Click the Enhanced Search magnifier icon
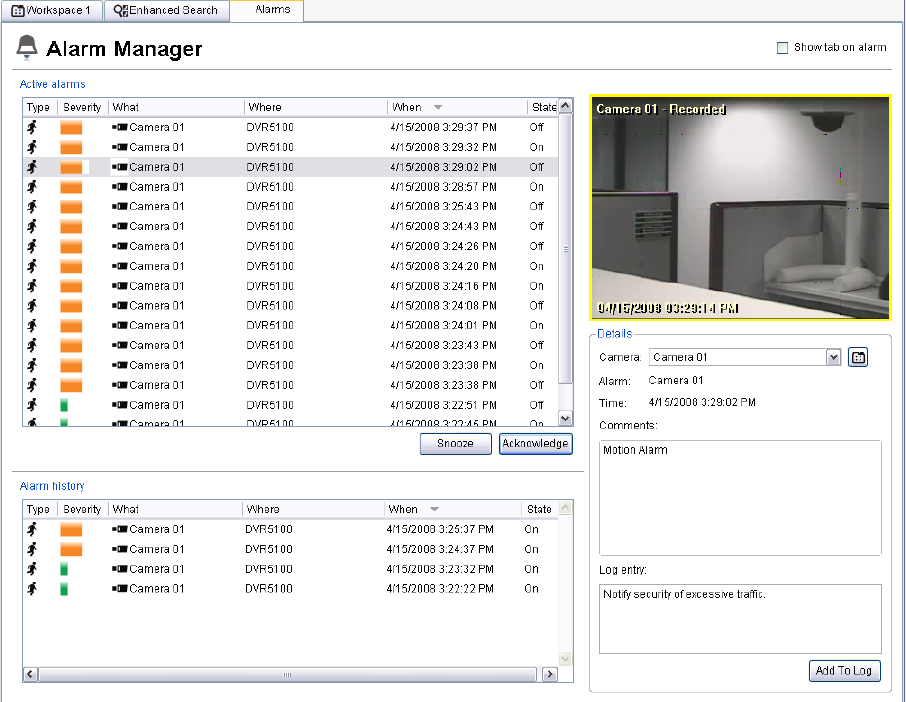Screen dimensions: 906x702 coord(120,10)
